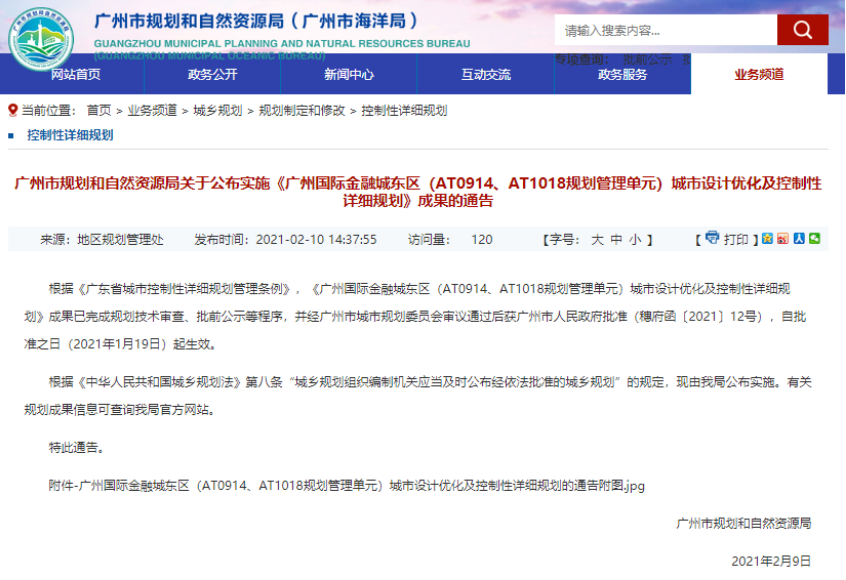Click the 打印 print link
This screenshot has width=846, height=580.
pyautogui.click(x=736, y=240)
